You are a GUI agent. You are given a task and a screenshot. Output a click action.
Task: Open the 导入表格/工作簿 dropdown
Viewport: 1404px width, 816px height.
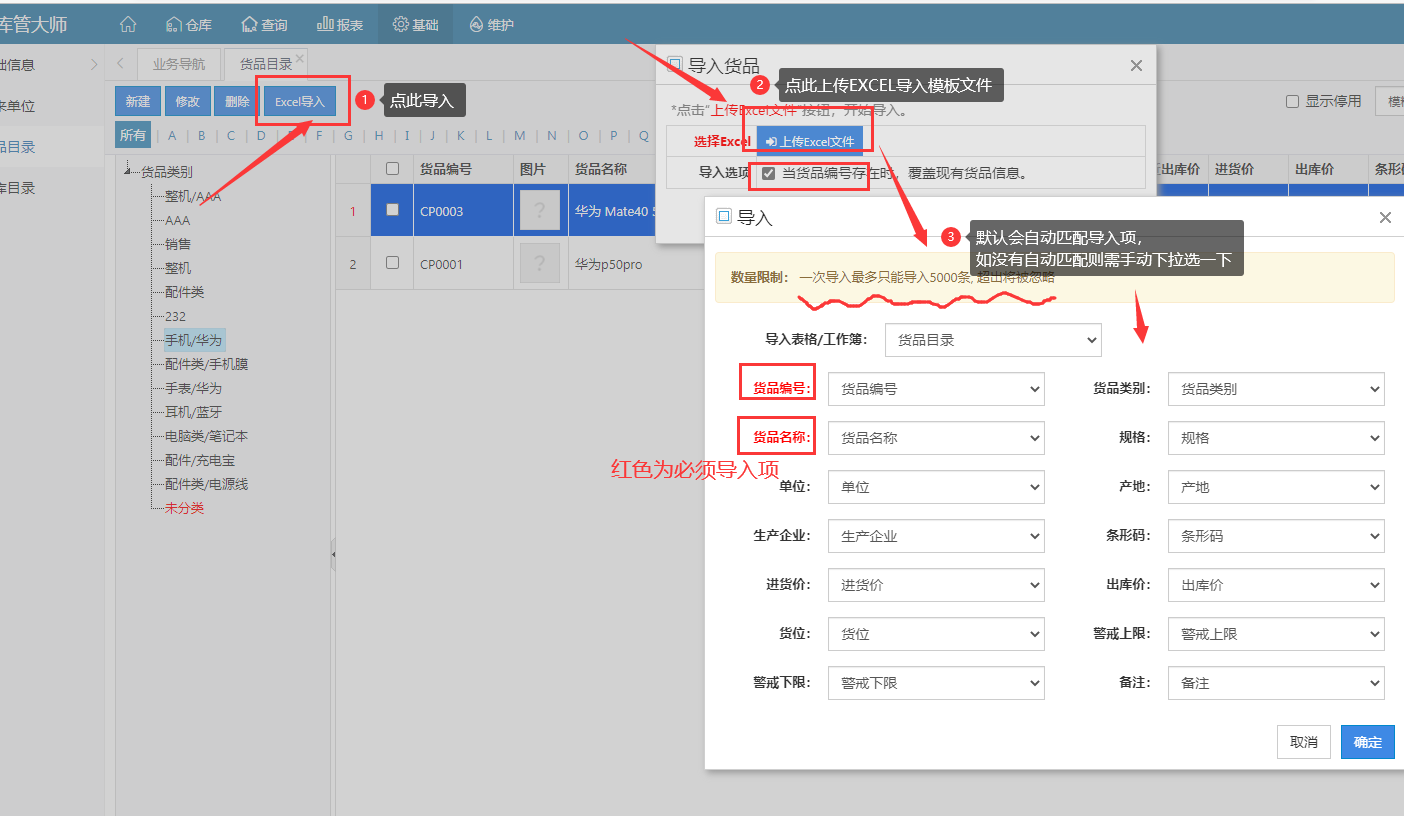993,340
